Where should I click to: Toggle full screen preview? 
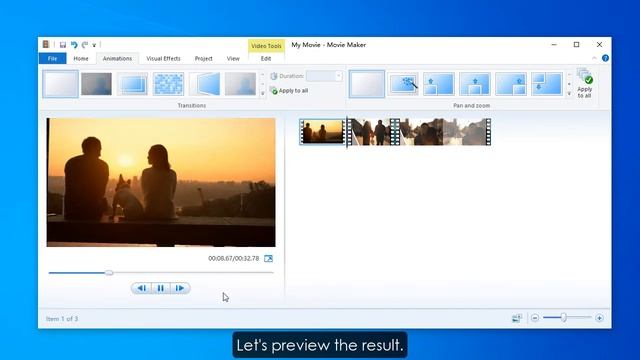click(x=268, y=258)
